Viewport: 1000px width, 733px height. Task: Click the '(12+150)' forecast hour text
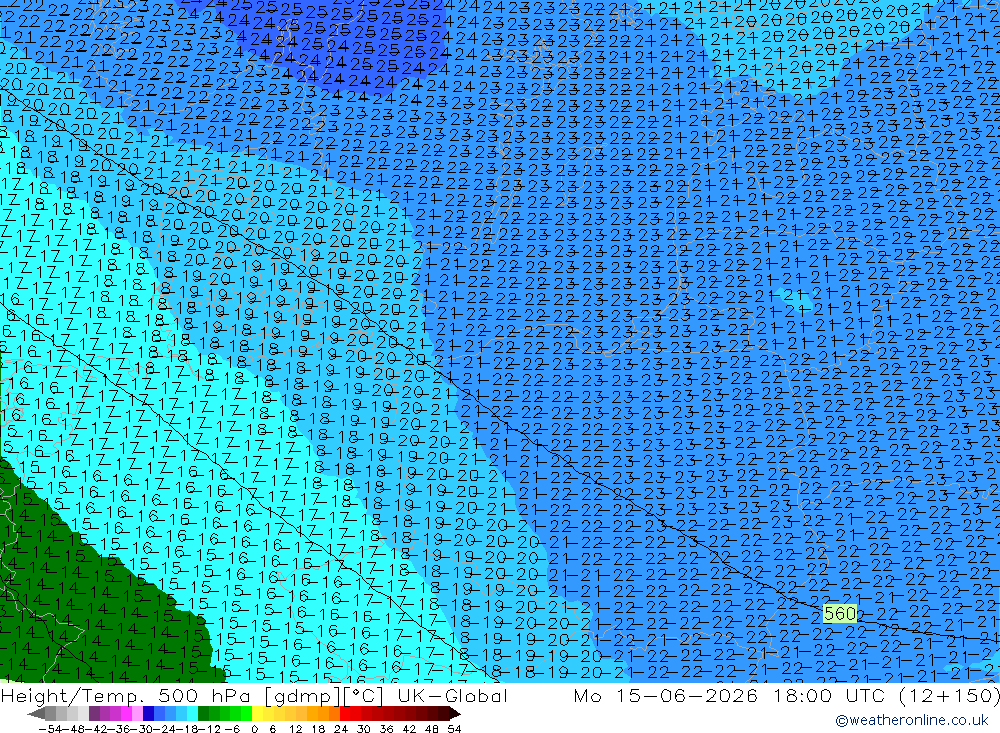tap(950, 695)
